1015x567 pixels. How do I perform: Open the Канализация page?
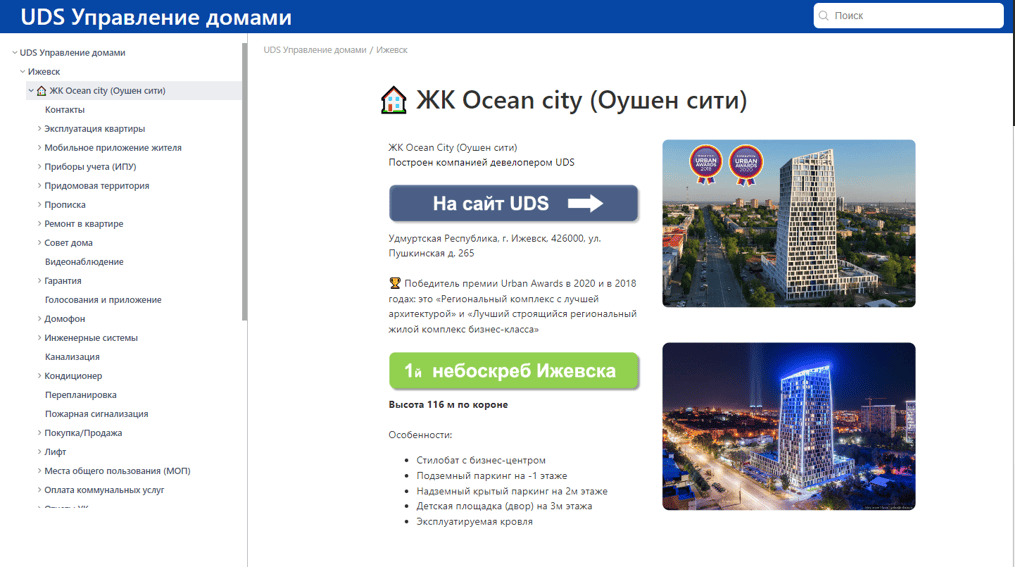(x=72, y=357)
